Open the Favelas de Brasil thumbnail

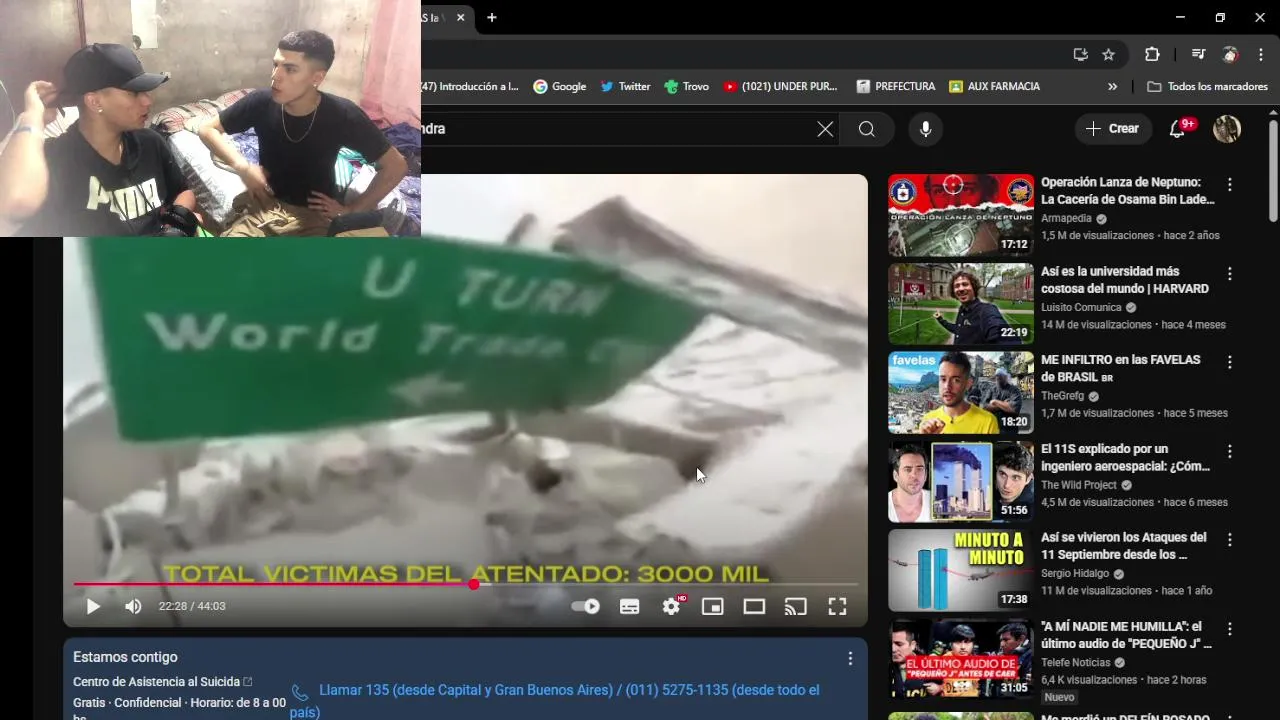click(x=961, y=392)
